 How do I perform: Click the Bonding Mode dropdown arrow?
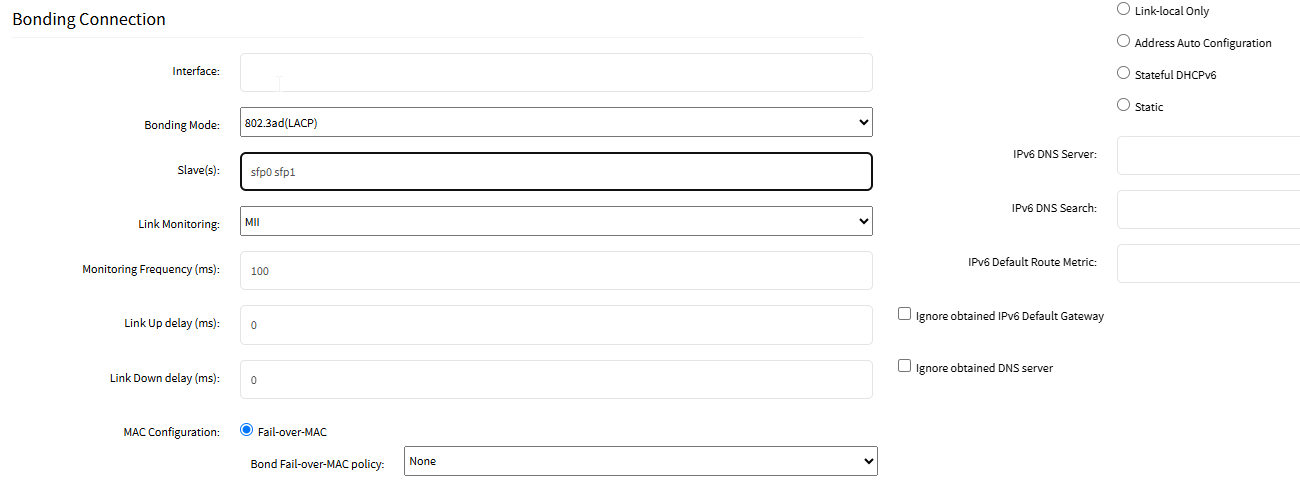point(863,122)
